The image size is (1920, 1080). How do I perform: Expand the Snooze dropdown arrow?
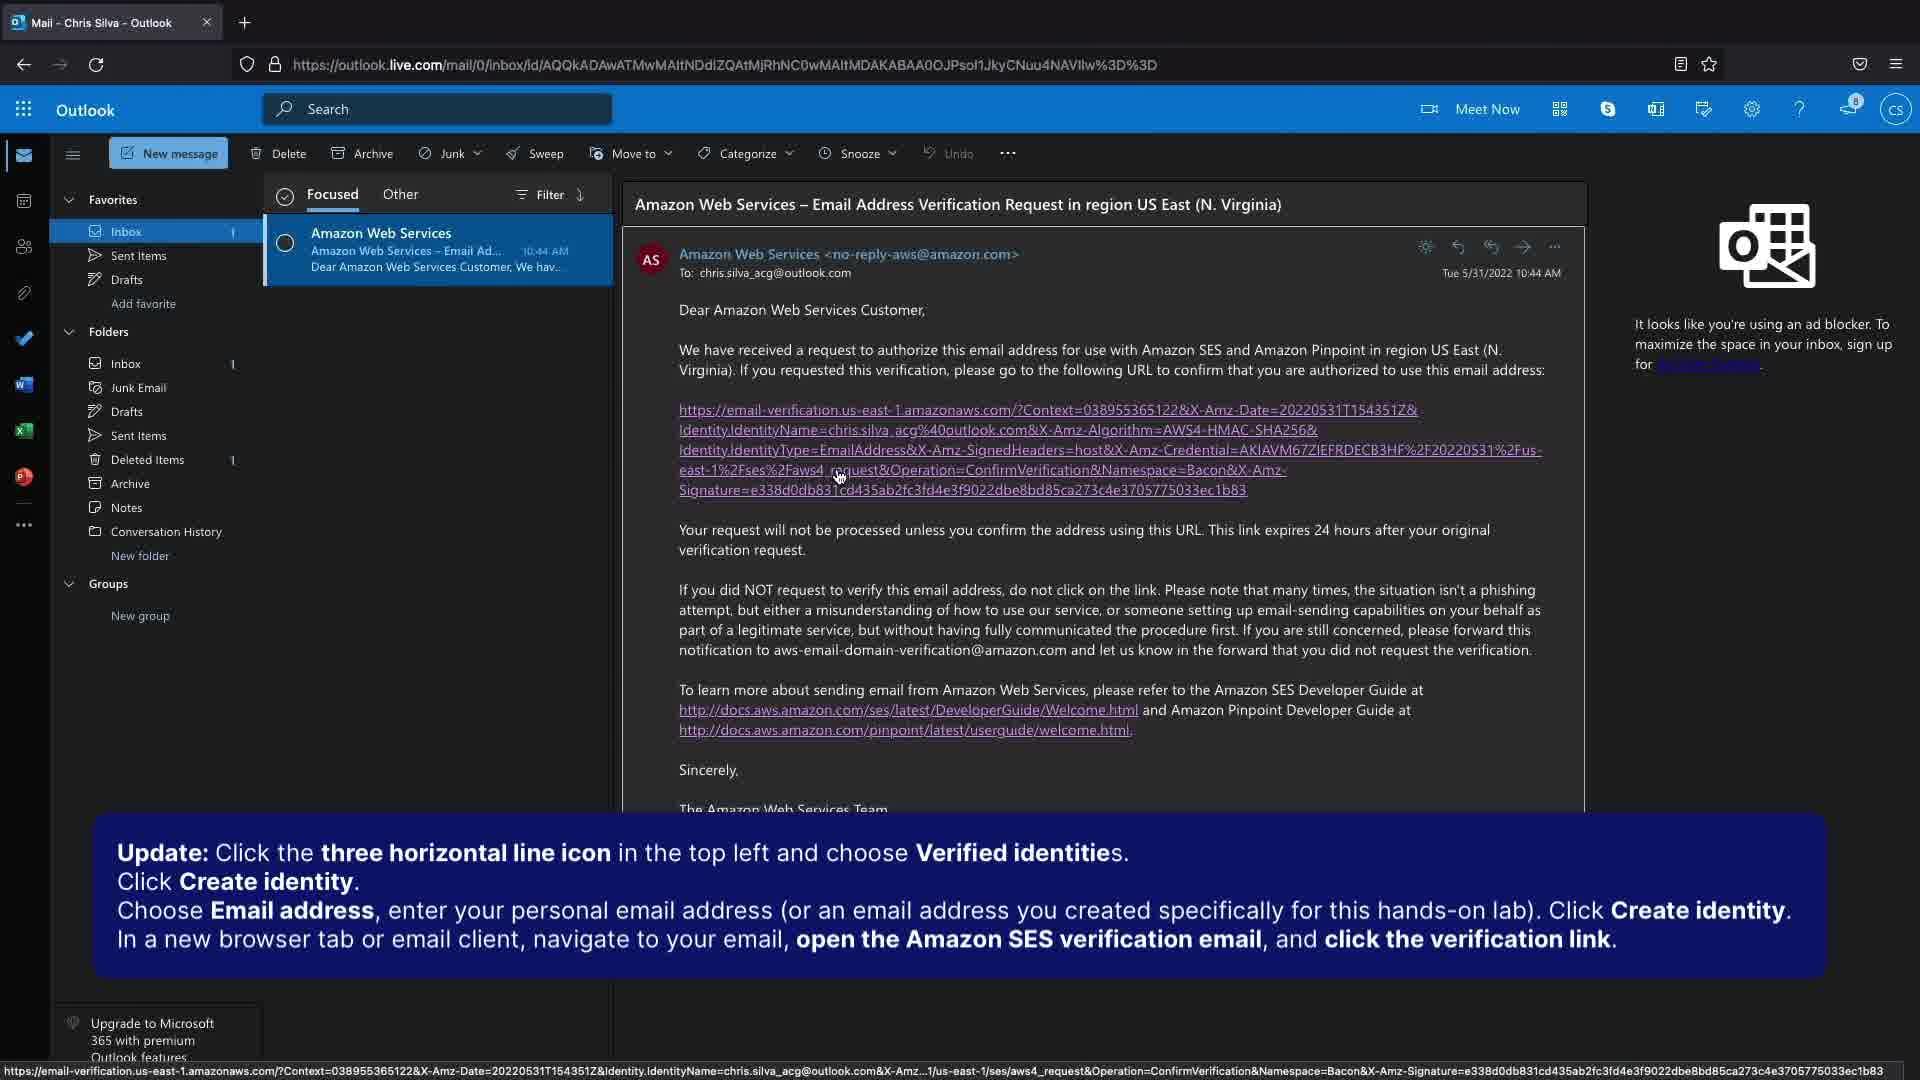click(892, 154)
